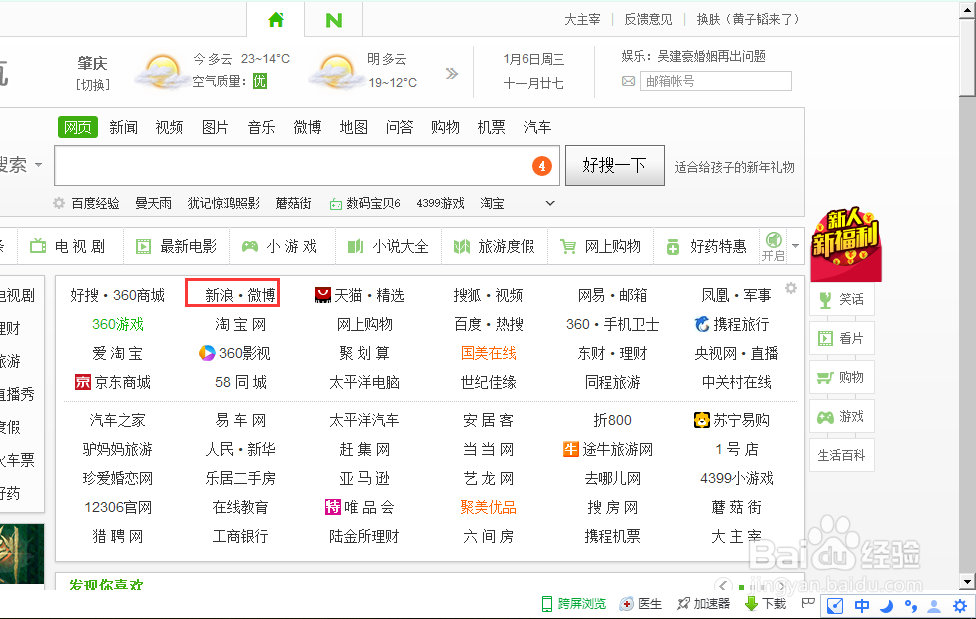Open 苏宁易购 lion icon link

(x=731, y=420)
